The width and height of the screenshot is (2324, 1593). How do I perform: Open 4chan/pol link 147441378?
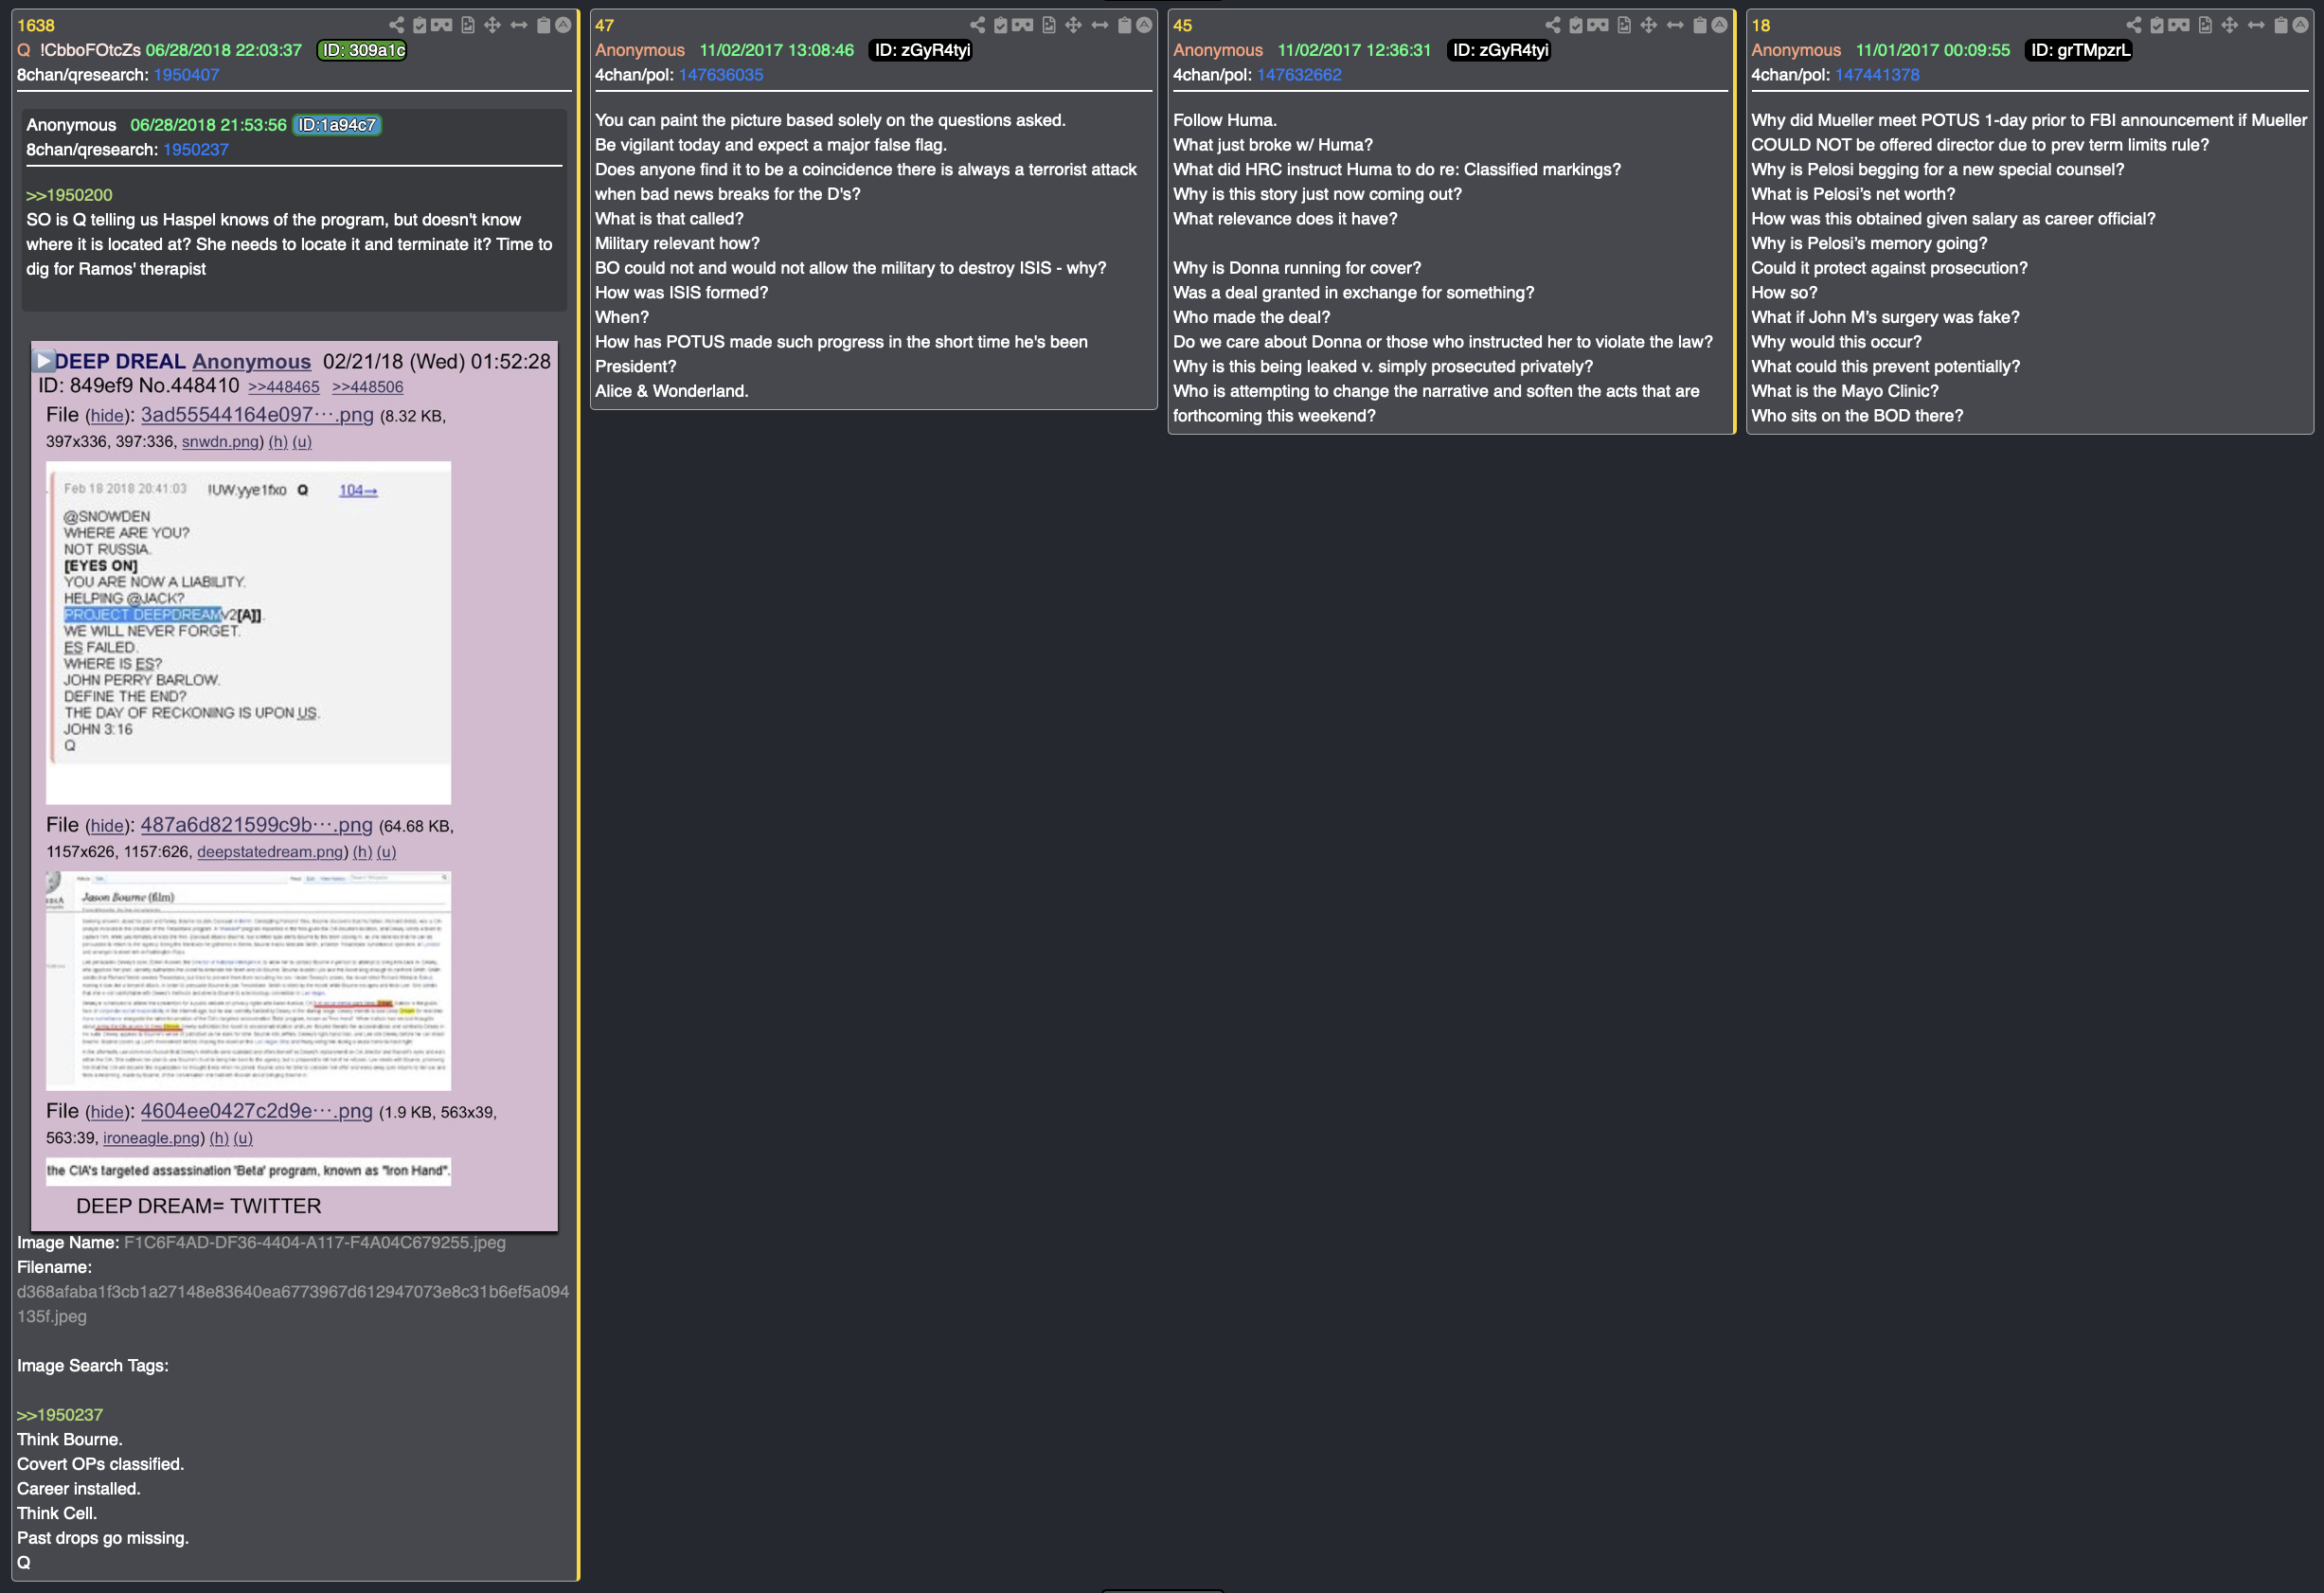point(1877,75)
